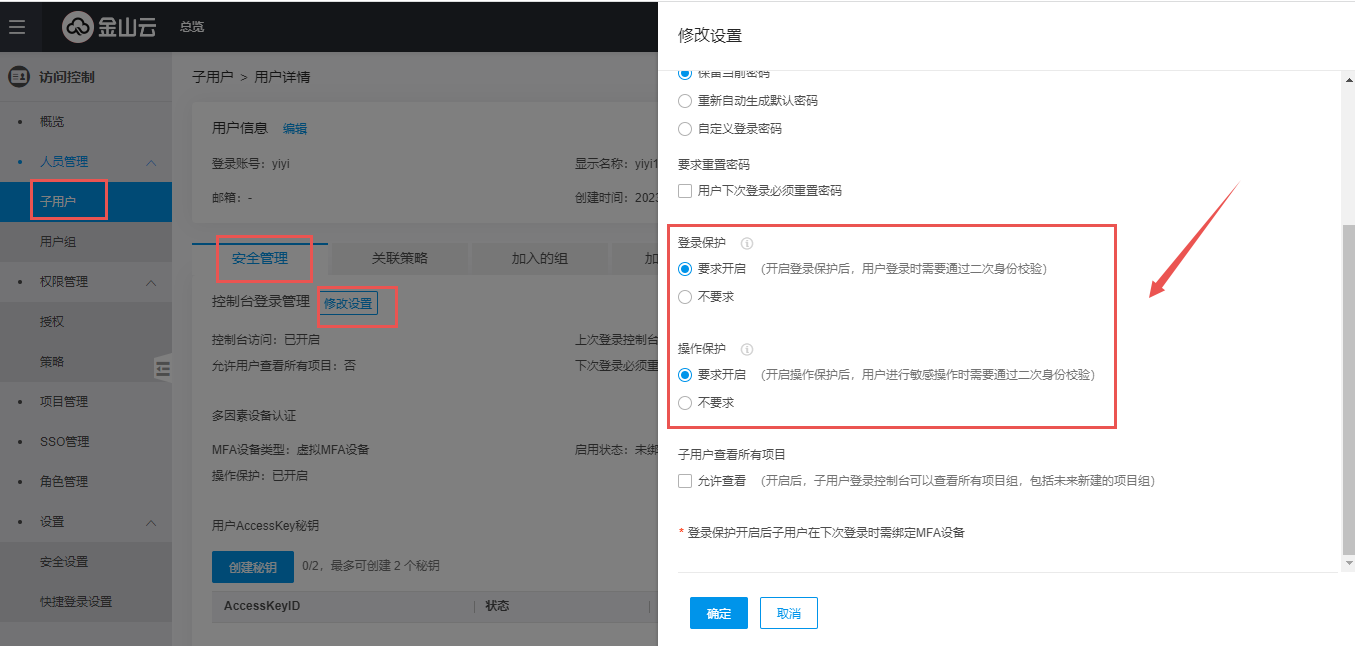Click the 子用户 breadcrumb link
Viewport: 1355px width, 646px height.
[x=212, y=77]
